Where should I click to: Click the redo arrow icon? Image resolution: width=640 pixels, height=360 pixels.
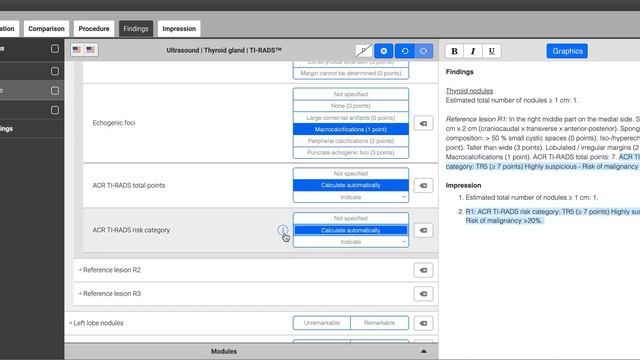(424, 51)
